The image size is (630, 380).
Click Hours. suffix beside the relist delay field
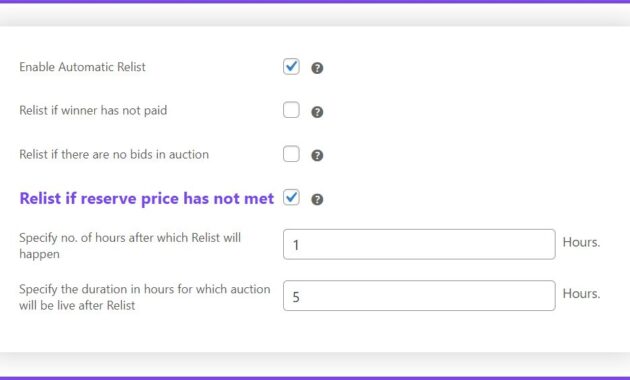(x=581, y=242)
